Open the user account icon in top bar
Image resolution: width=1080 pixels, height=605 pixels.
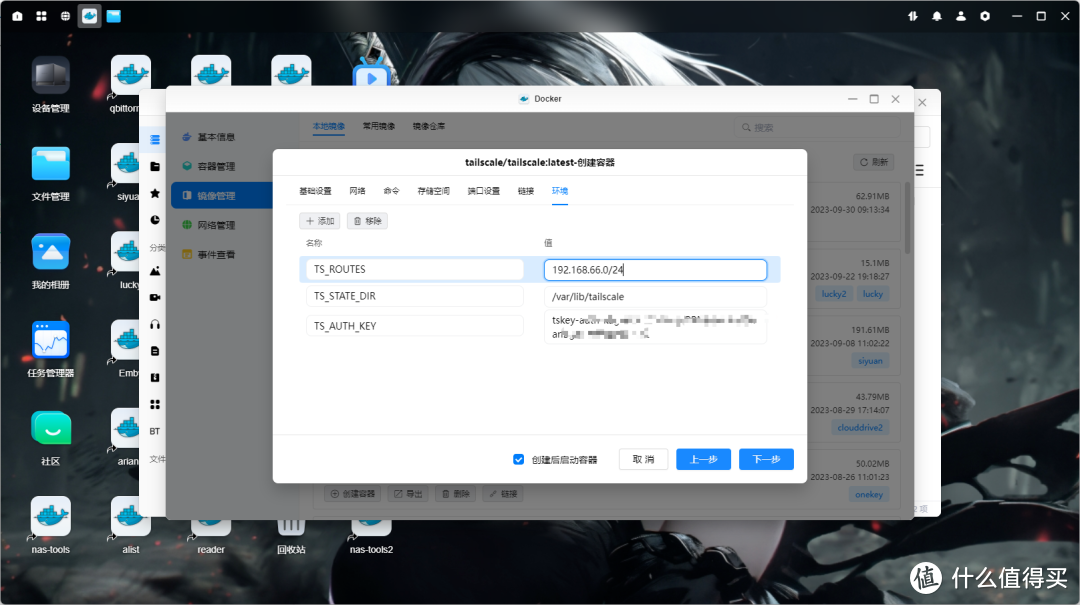[x=961, y=16]
